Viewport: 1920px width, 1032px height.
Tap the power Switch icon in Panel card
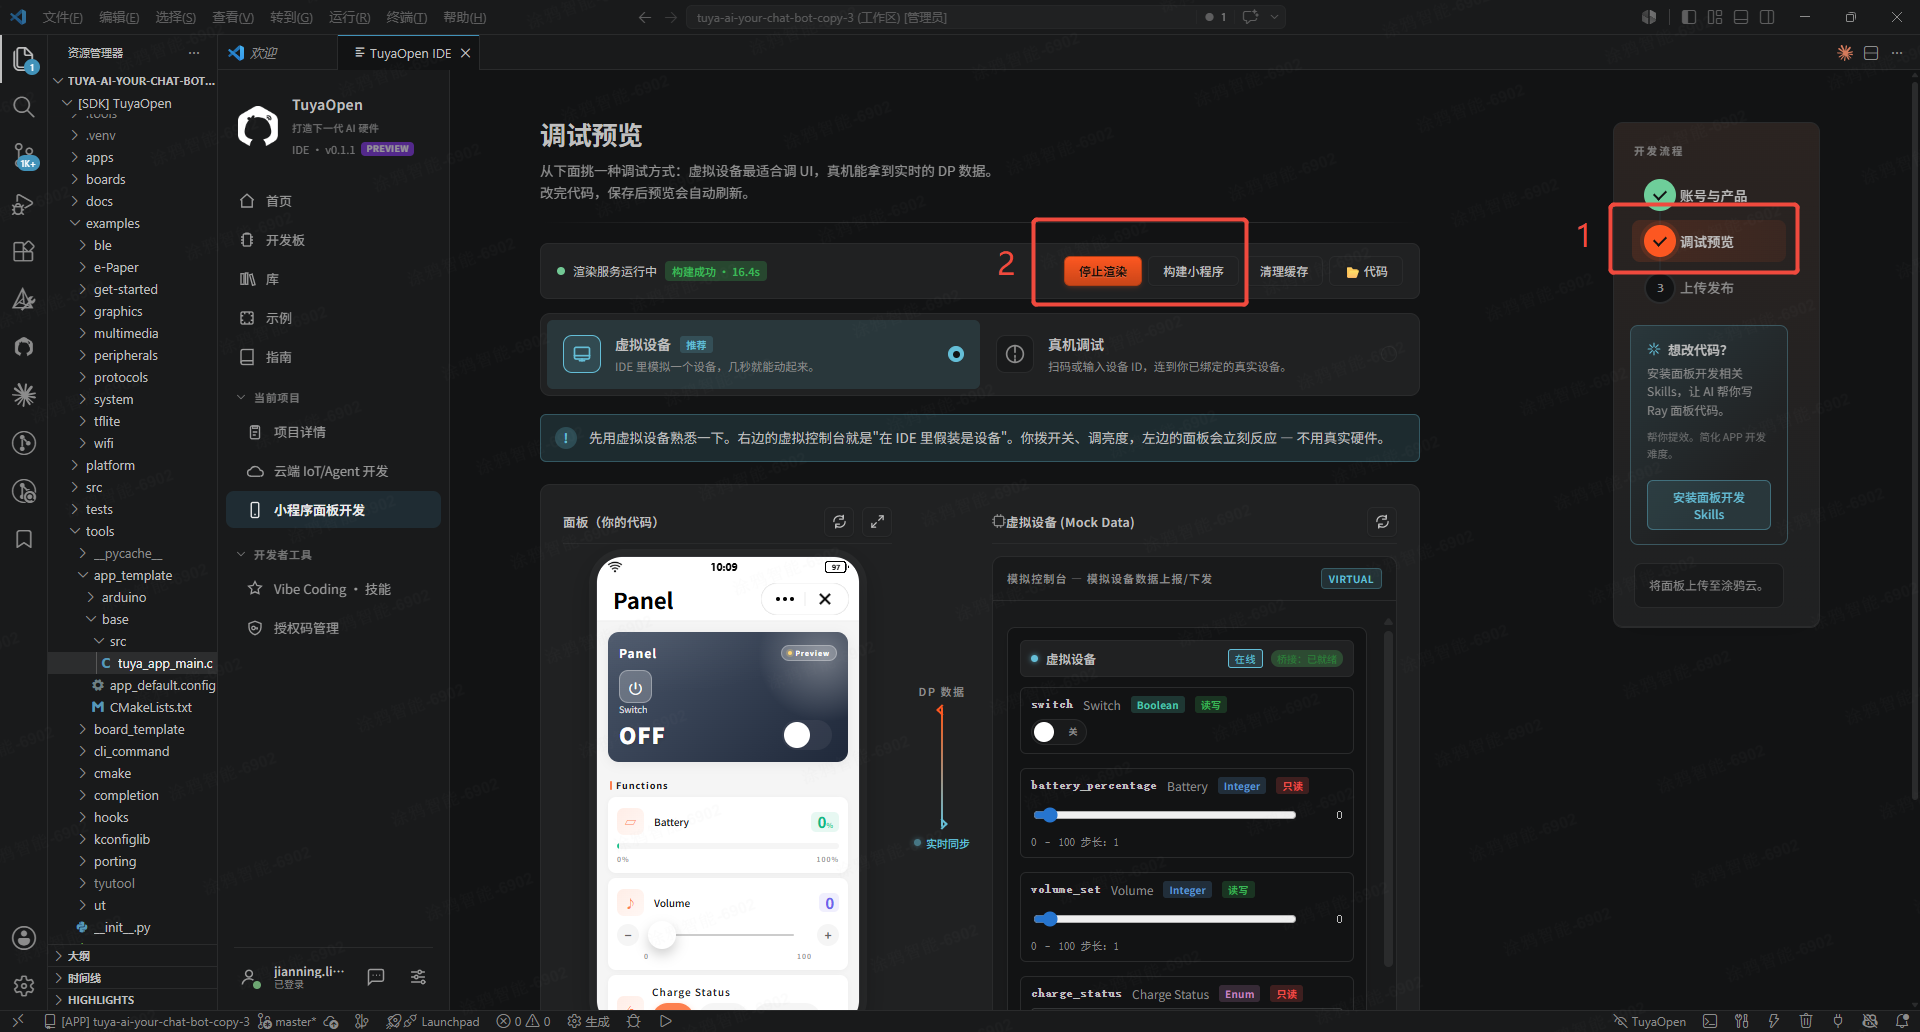pos(635,687)
